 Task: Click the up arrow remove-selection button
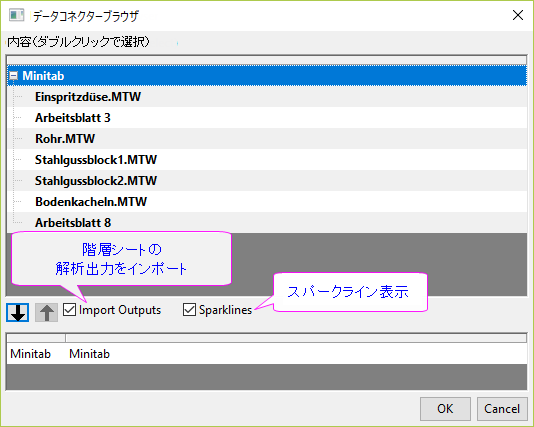click(47, 312)
